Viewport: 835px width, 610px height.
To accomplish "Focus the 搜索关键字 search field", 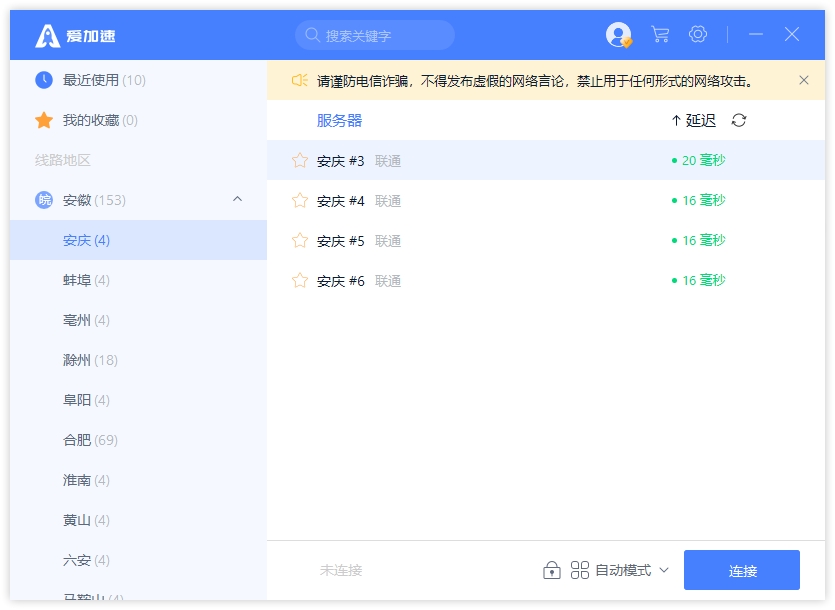I will (375, 35).
